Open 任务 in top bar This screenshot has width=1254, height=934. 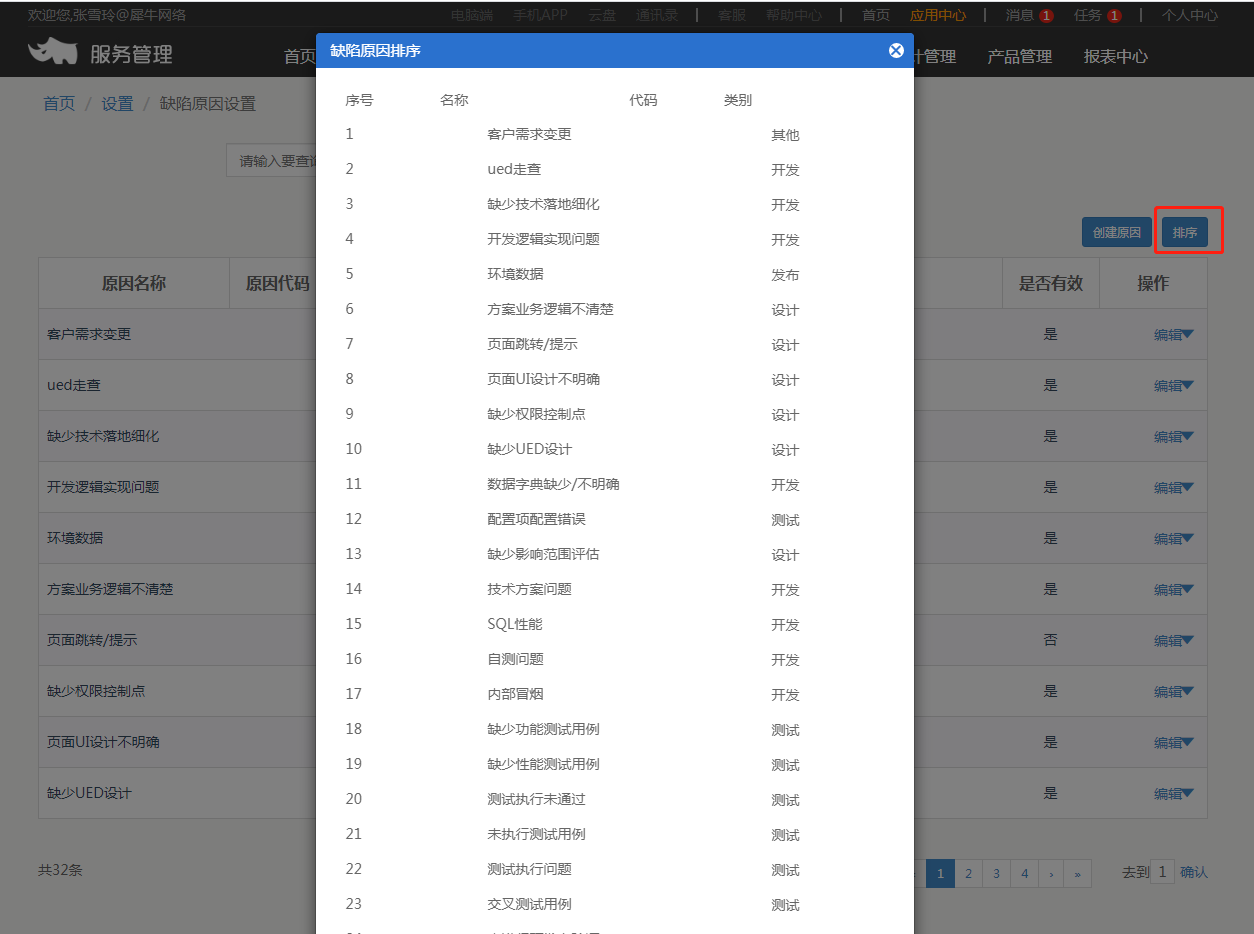coord(1097,15)
